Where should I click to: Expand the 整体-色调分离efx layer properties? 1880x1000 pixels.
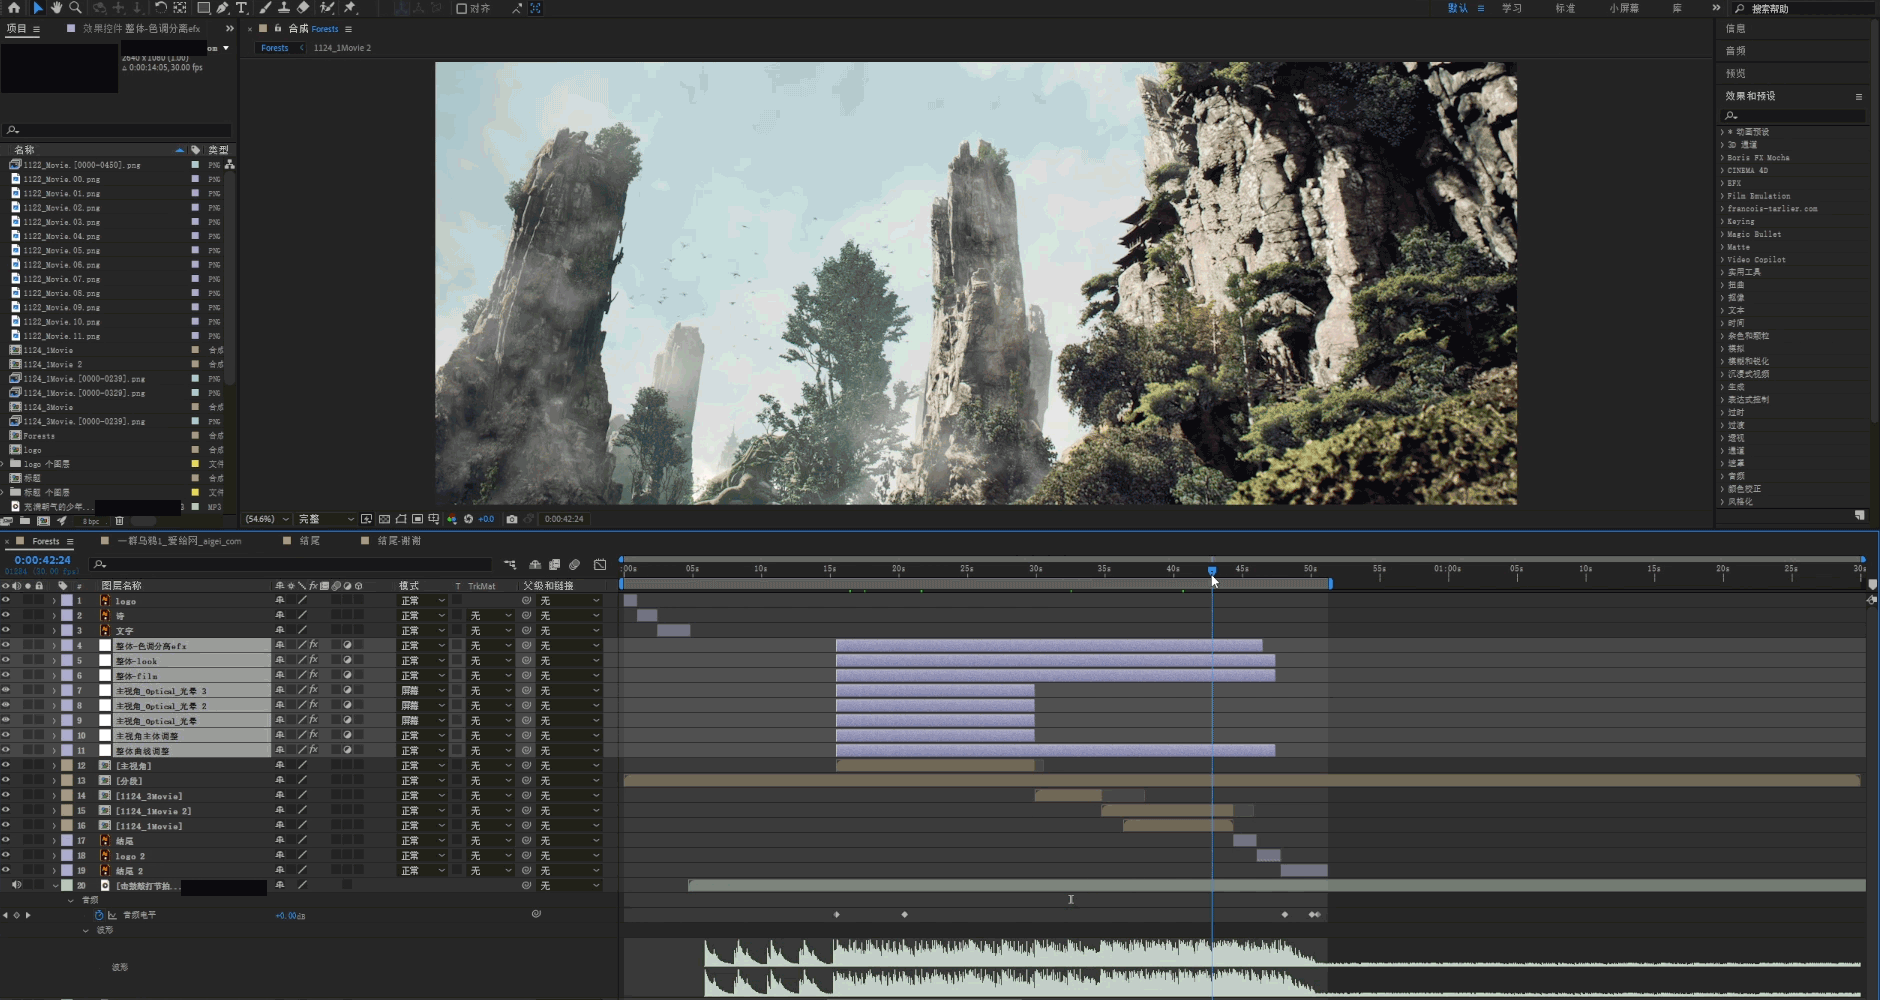pyautogui.click(x=54, y=646)
